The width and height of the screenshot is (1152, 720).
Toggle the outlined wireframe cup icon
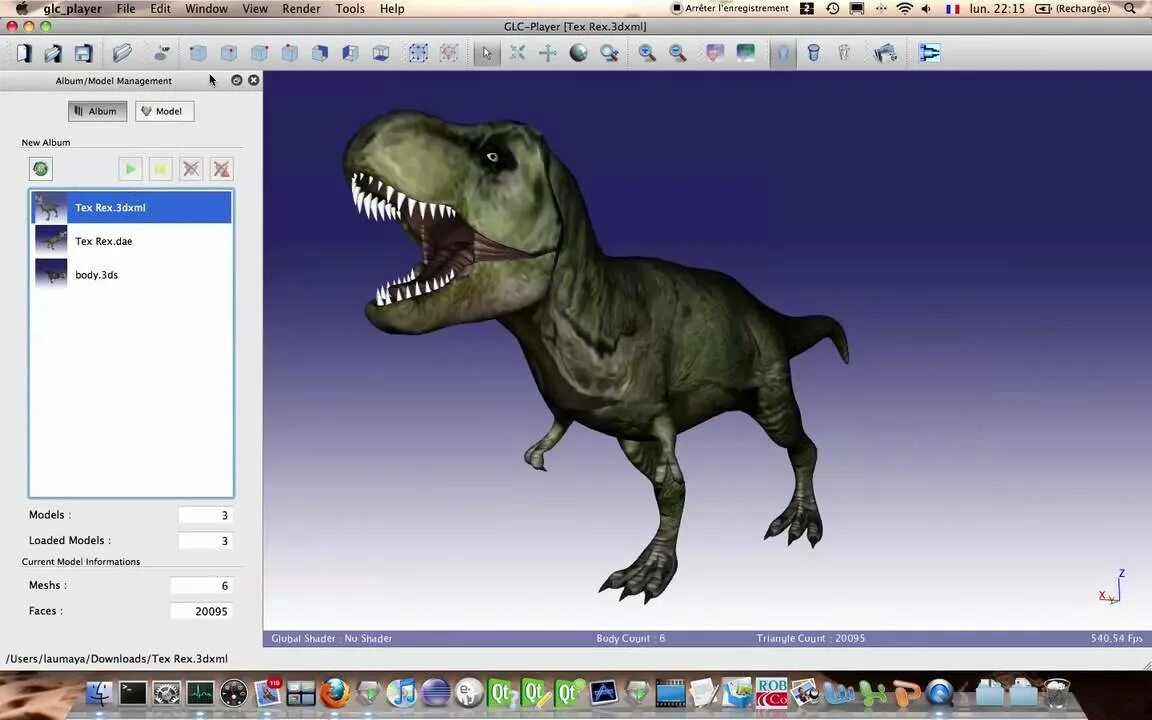click(844, 53)
